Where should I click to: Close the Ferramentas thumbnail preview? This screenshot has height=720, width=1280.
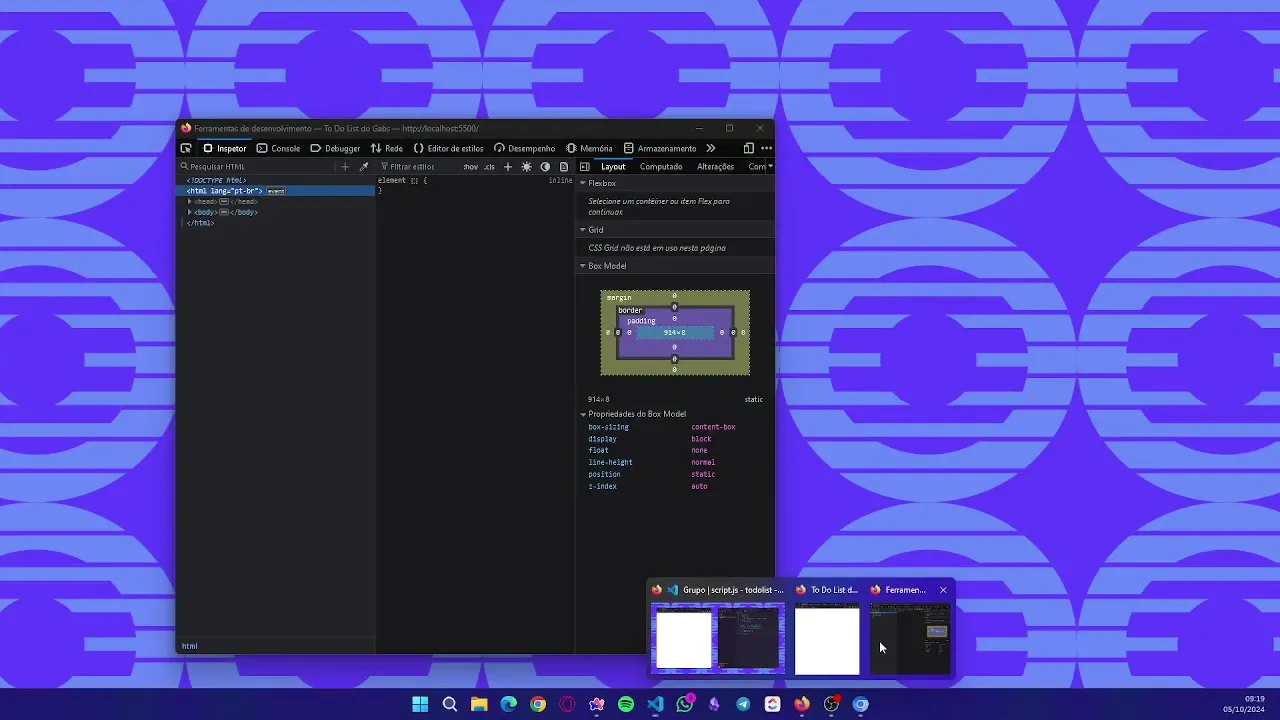tap(943, 590)
